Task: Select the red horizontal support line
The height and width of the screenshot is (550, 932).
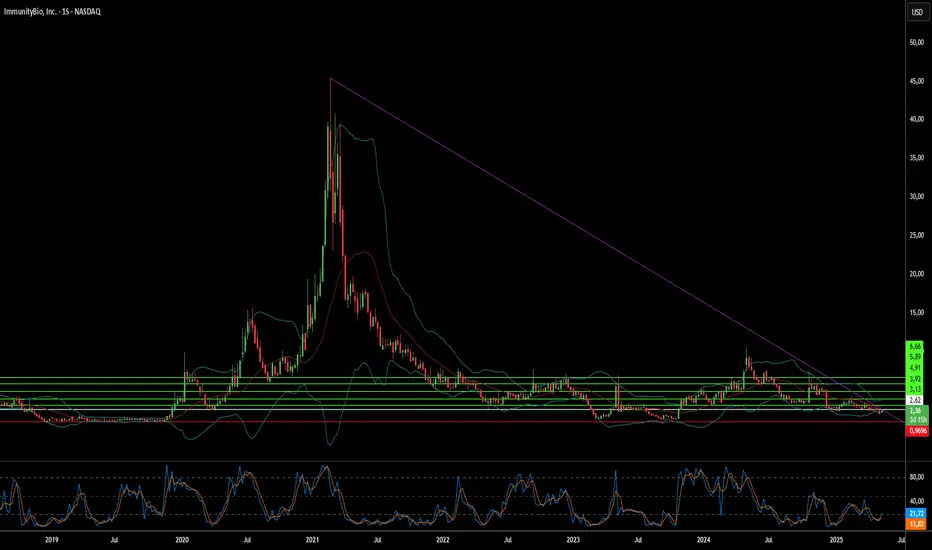Action: (452, 422)
